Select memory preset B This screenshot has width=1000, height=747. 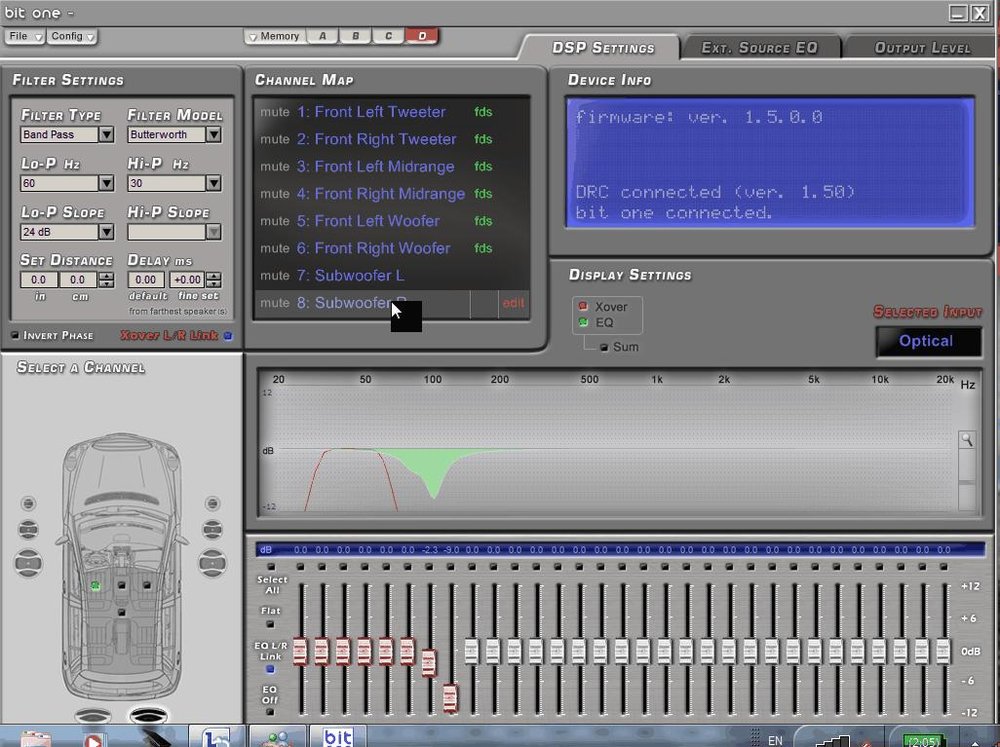[x=356, y=36]
